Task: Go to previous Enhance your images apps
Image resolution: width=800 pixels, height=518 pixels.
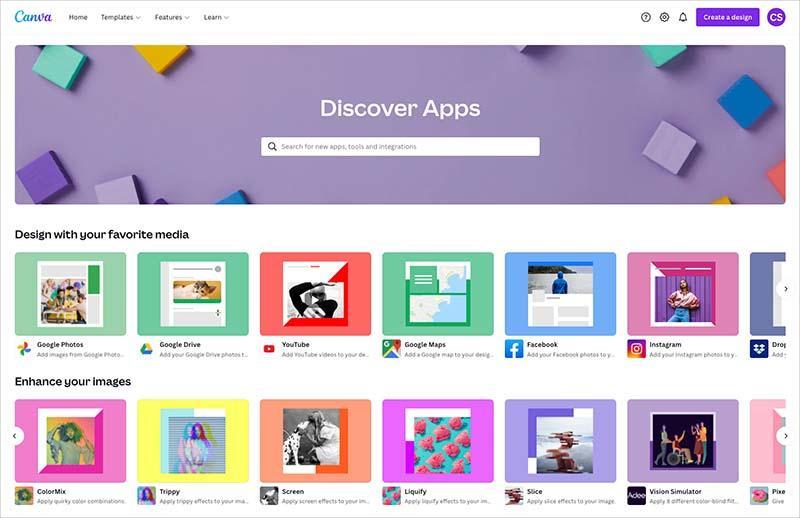Action: tap(15, 436)
